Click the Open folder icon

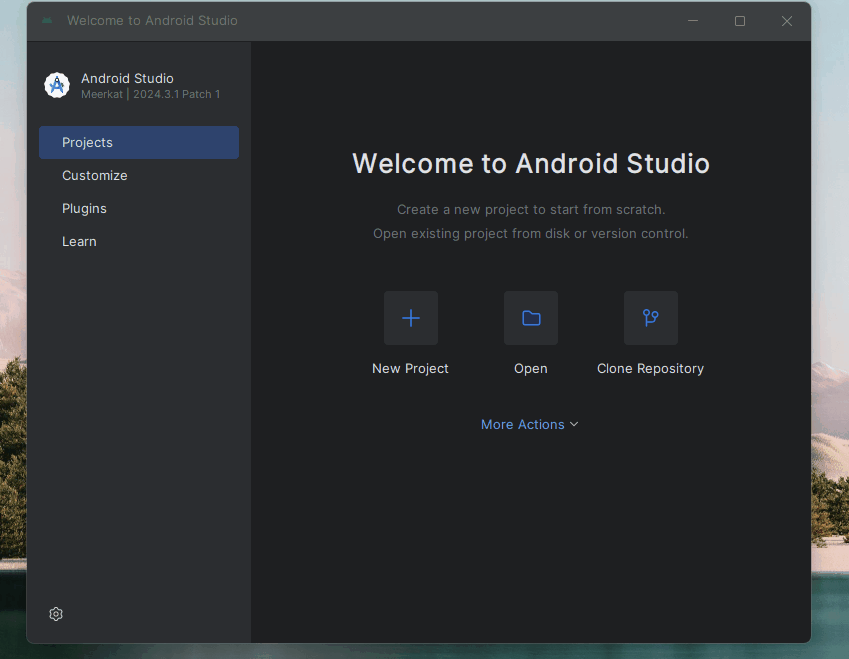pyautogui.click(x=531, y=318)
